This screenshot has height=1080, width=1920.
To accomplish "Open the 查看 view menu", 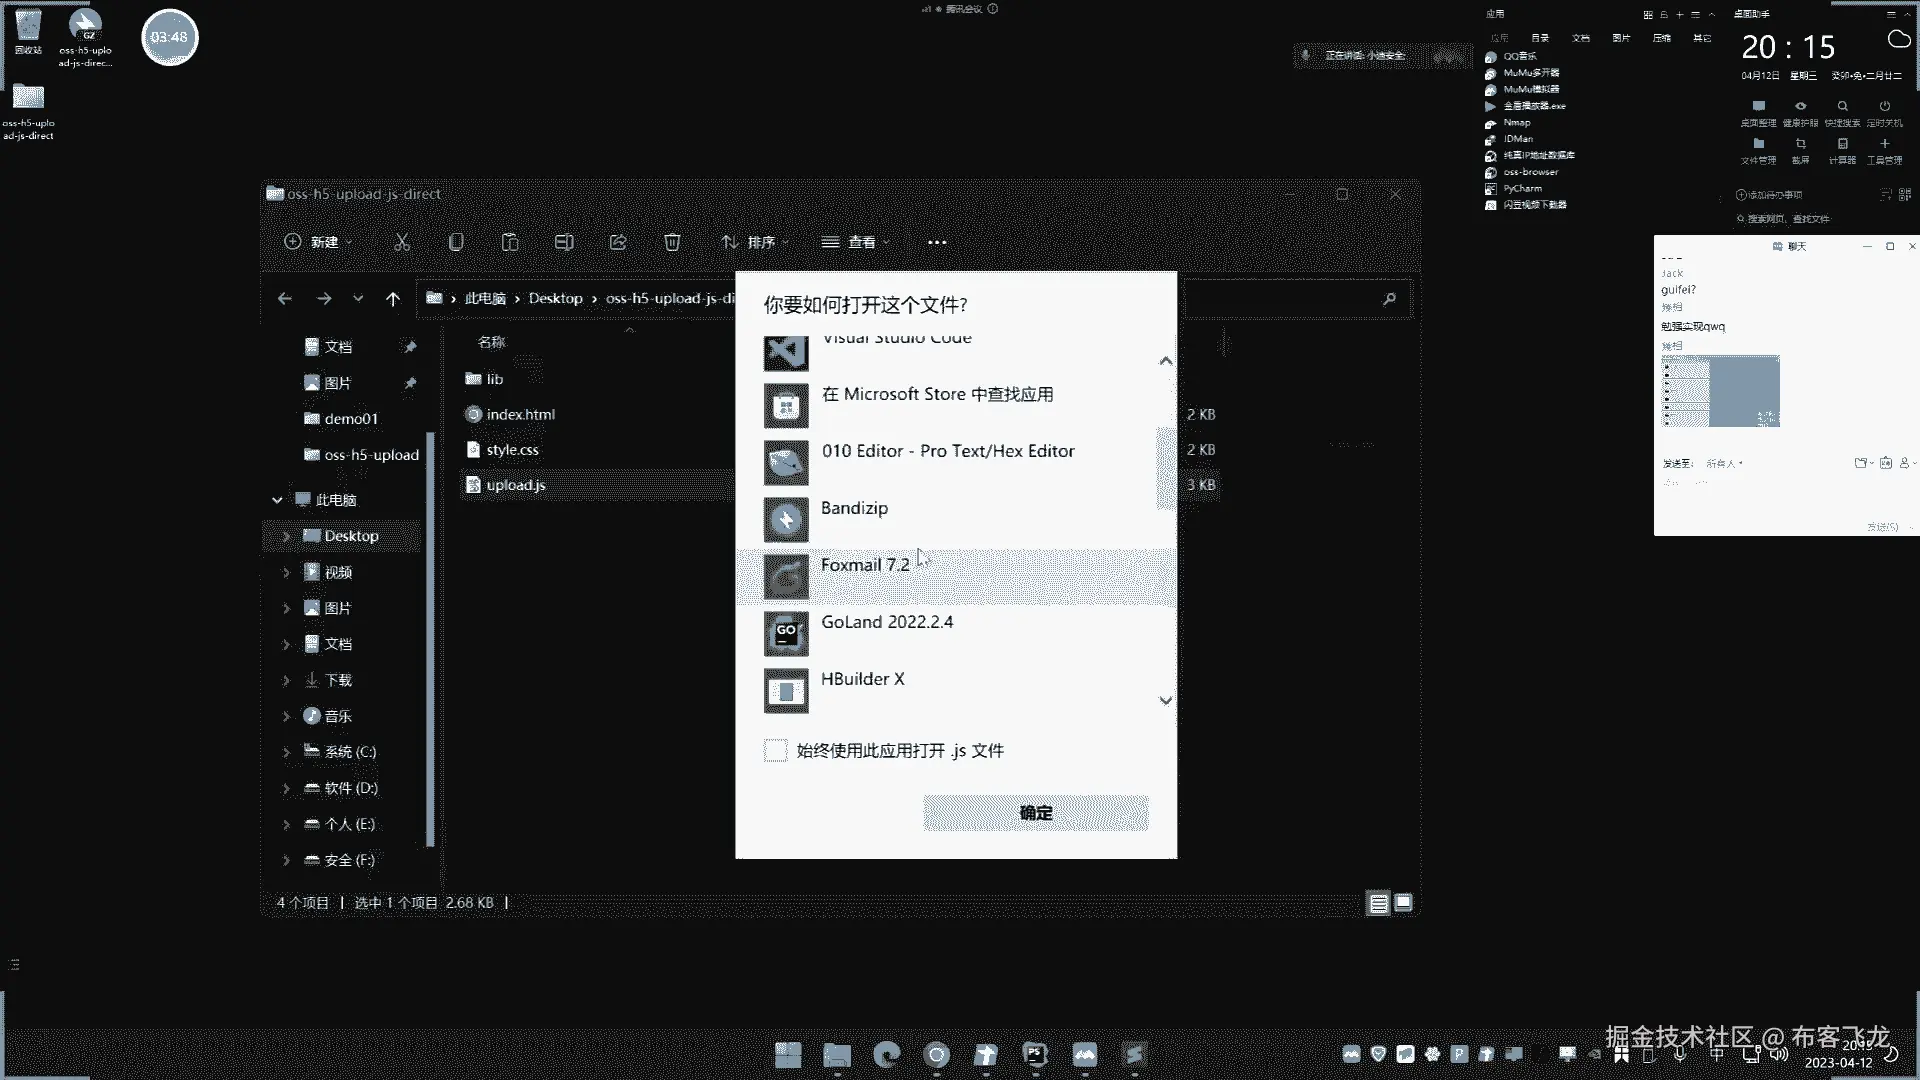I will [x=855, y=242].
